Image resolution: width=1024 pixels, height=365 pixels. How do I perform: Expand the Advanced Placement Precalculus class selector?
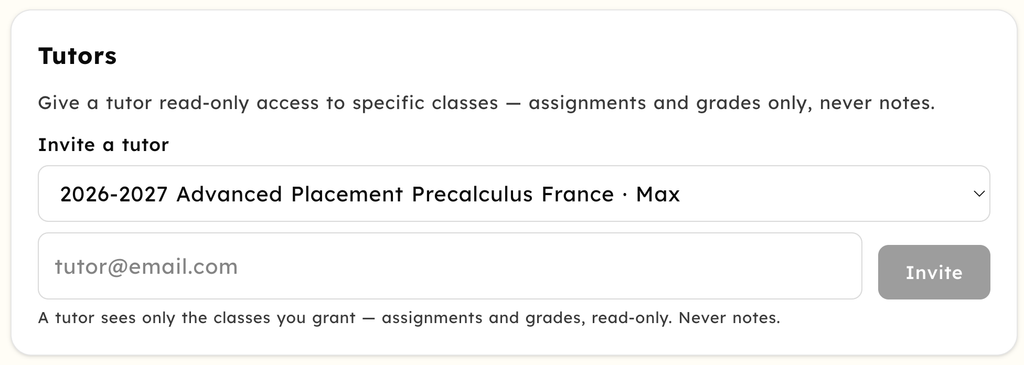point(514,194)
